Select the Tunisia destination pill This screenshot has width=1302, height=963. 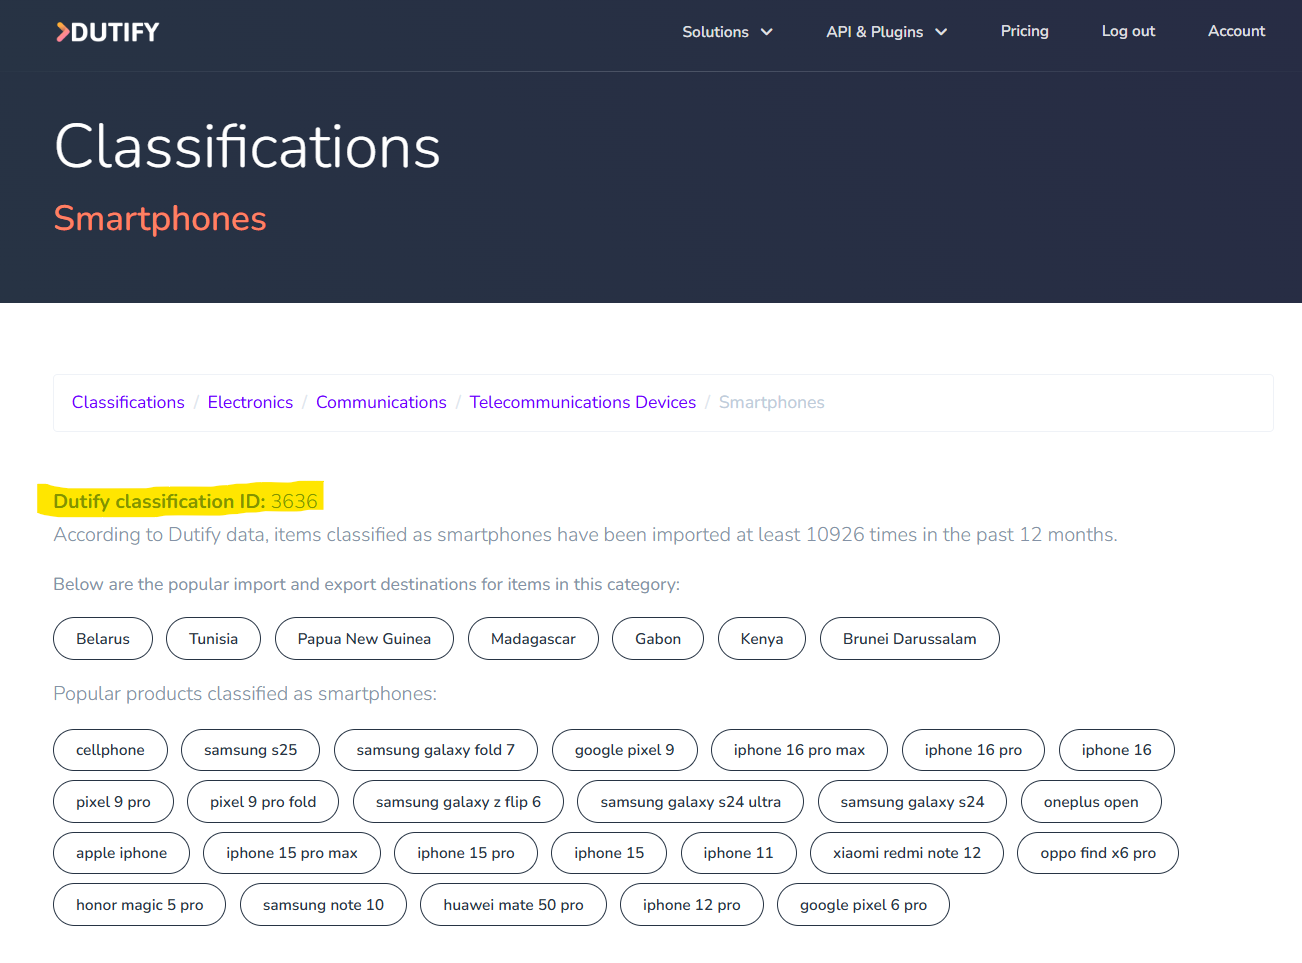[213, 639]
